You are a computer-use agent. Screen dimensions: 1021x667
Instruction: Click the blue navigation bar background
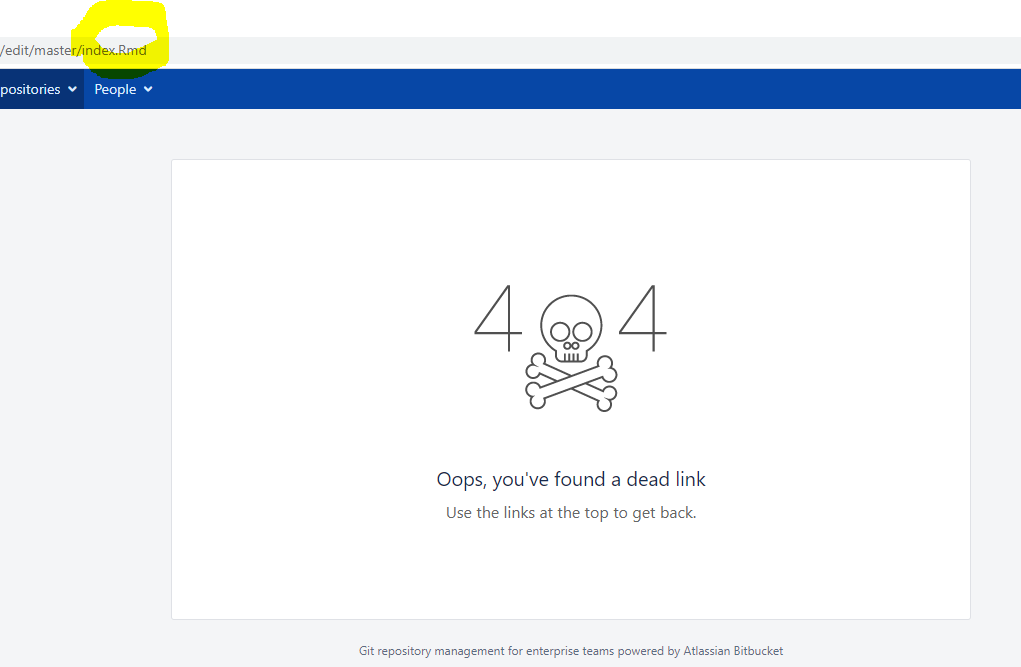pos(500,88)
